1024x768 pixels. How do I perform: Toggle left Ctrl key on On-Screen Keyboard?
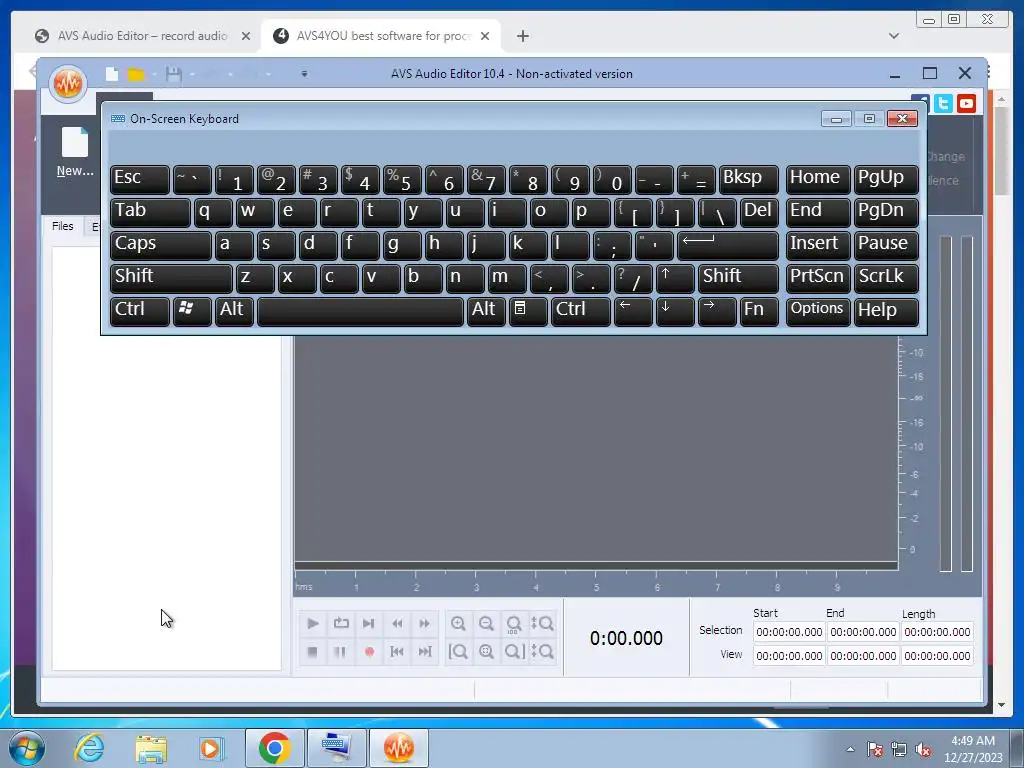pos(140,311)
